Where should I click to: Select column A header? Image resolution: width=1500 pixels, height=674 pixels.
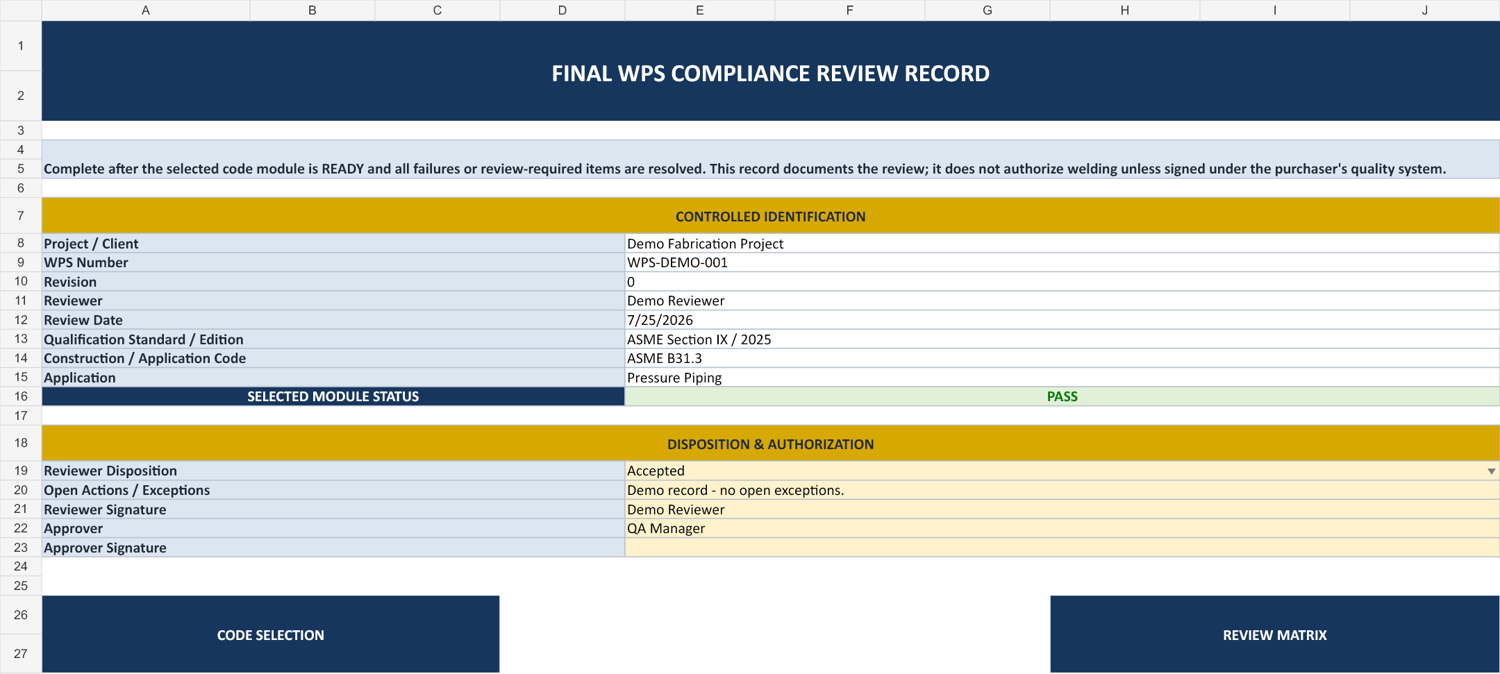(146, 10)
